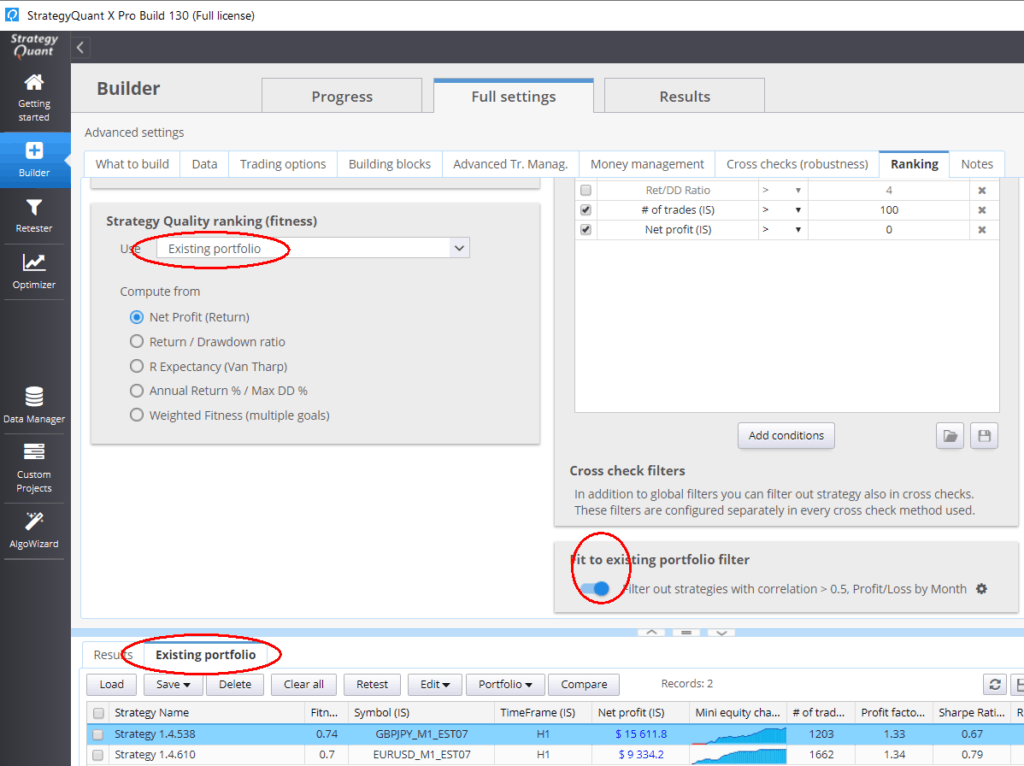Open the Edit dropdown menu

click(x=435, y=684)
